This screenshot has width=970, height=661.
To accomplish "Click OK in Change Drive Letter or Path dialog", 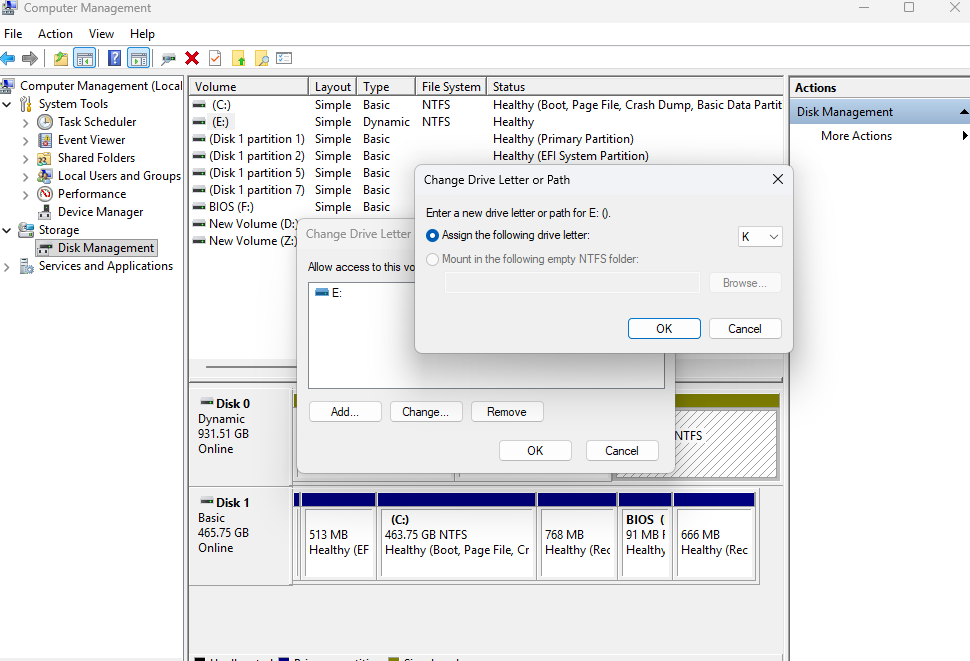I will point(664,329).
